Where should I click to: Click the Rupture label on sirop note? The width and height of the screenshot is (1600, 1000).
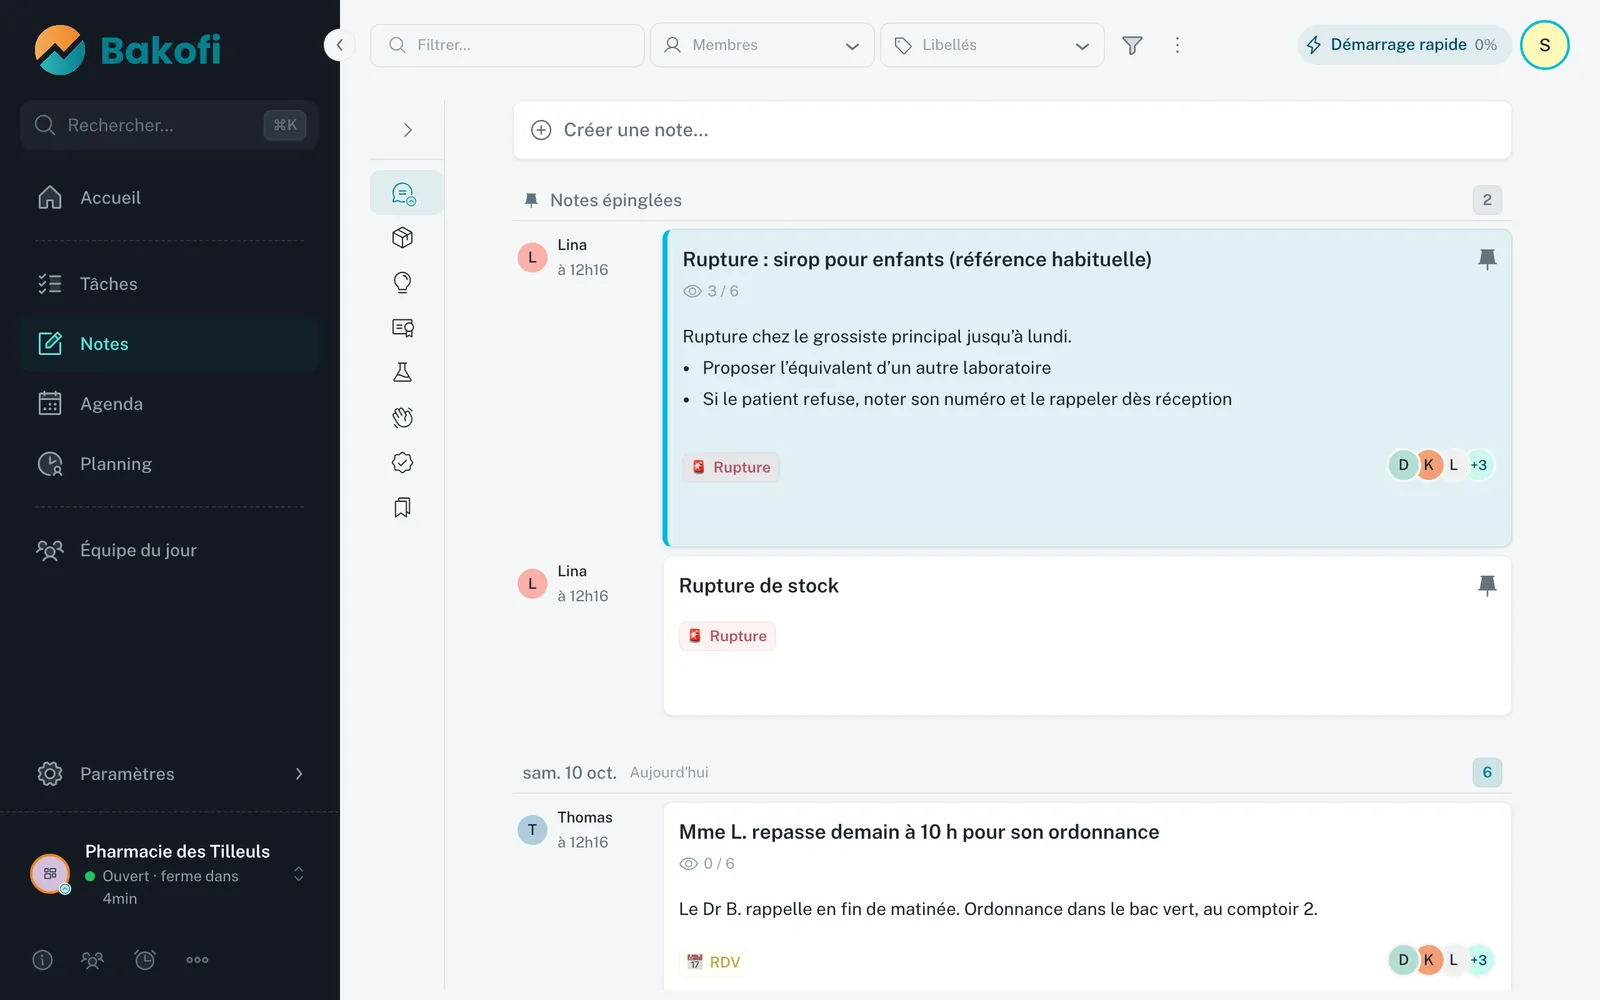pyautogui.click(x=731, y=467)
